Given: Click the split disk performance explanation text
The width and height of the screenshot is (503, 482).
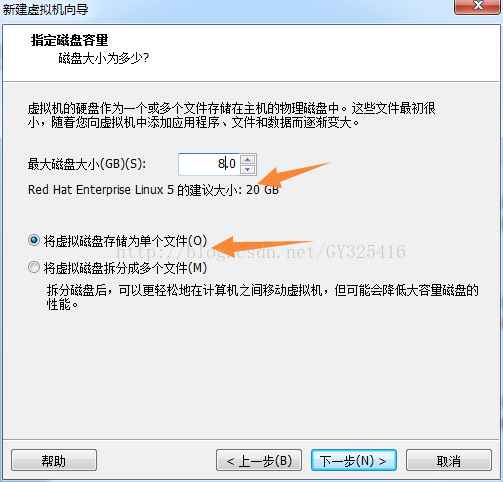Looking at the screenshot, I should (262, 297).
